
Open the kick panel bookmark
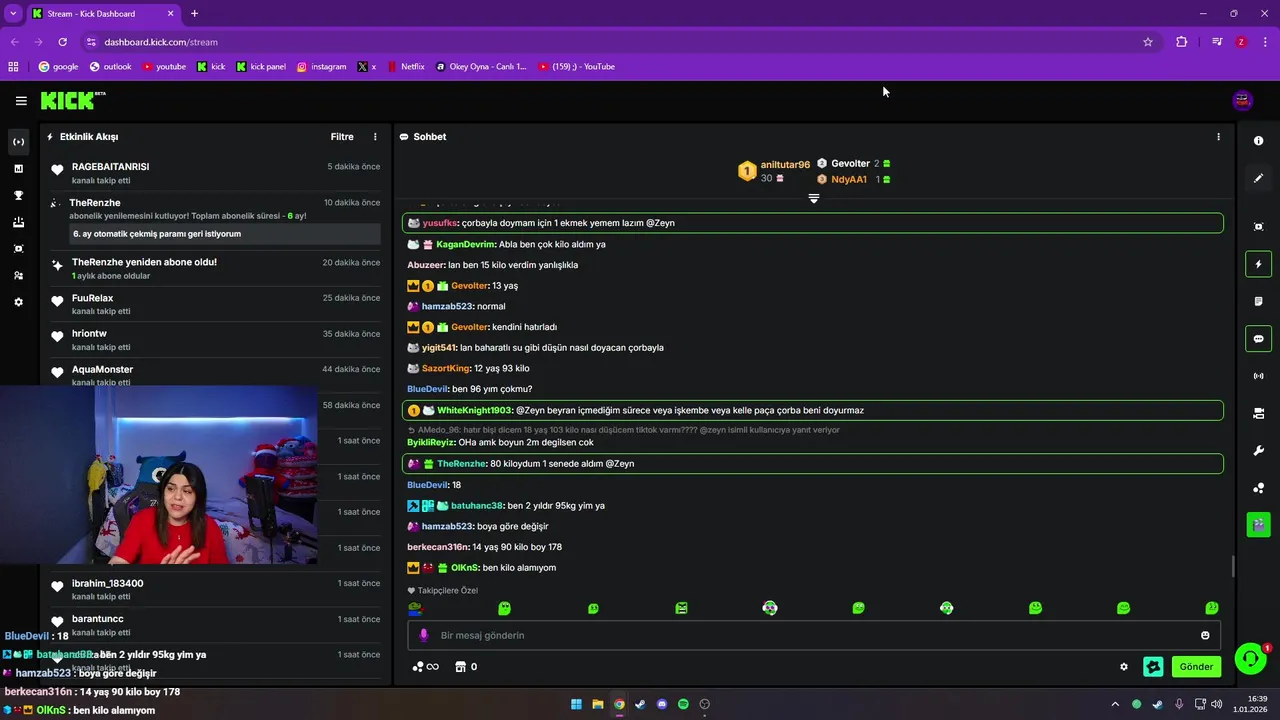(261, 67)
